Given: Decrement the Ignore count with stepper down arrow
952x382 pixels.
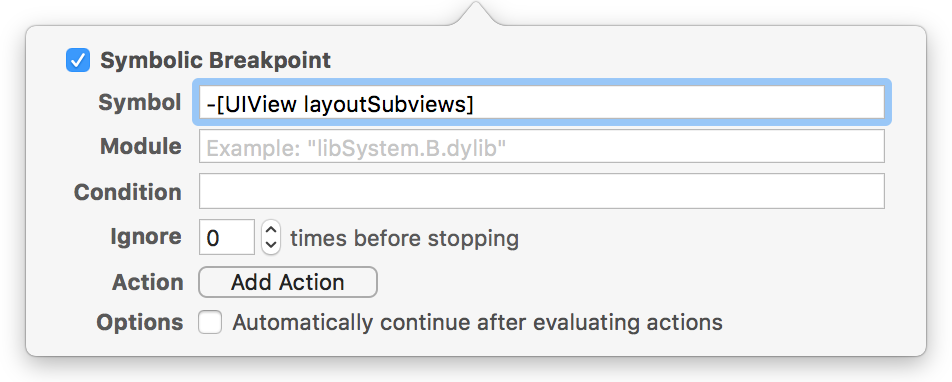Looking at the screenshot, I should [x=271, y=245].
